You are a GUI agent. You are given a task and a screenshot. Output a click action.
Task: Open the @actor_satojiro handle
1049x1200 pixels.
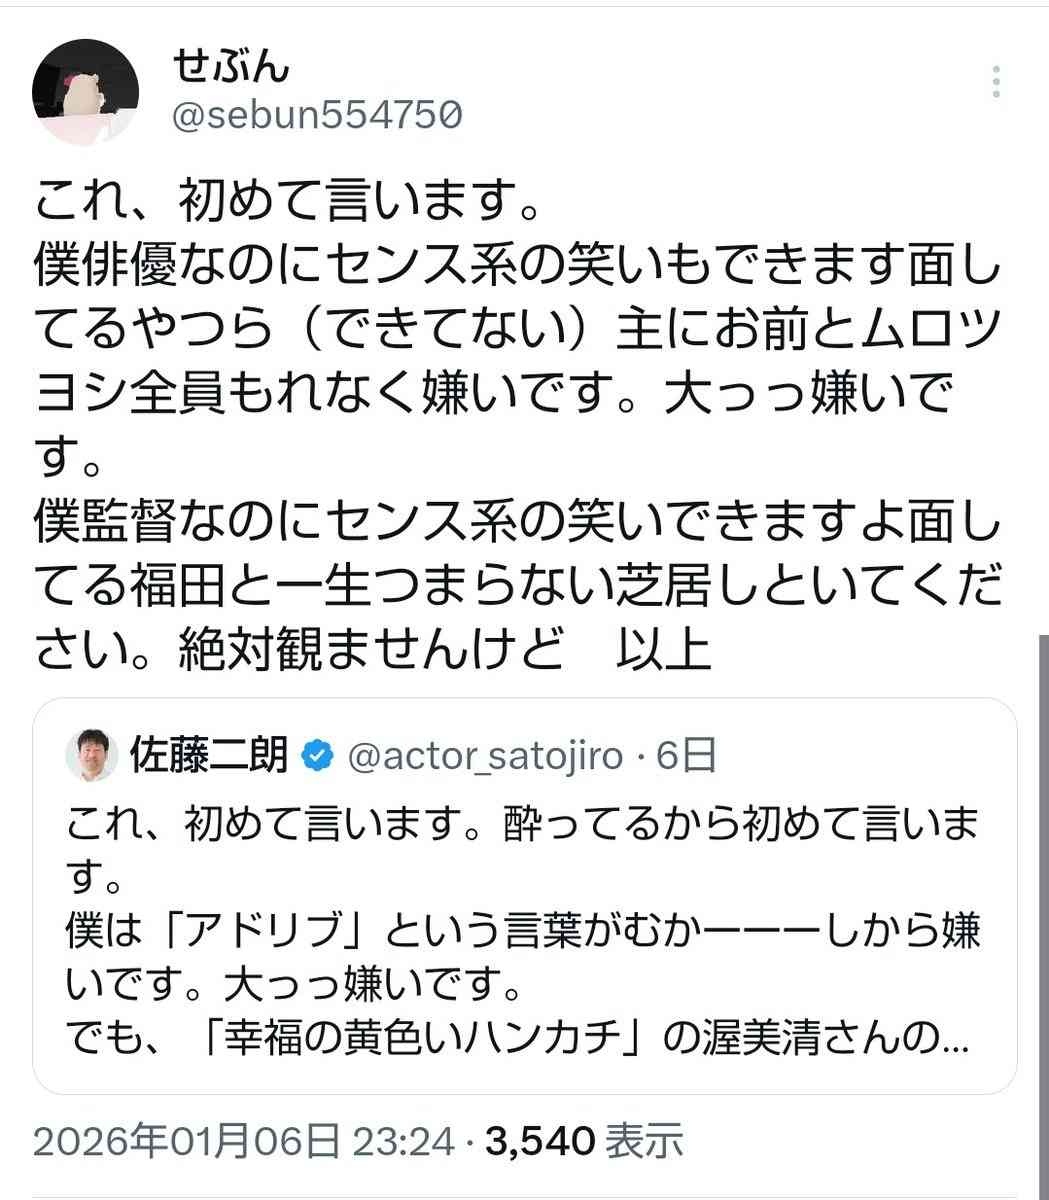[x=484, y=757]
